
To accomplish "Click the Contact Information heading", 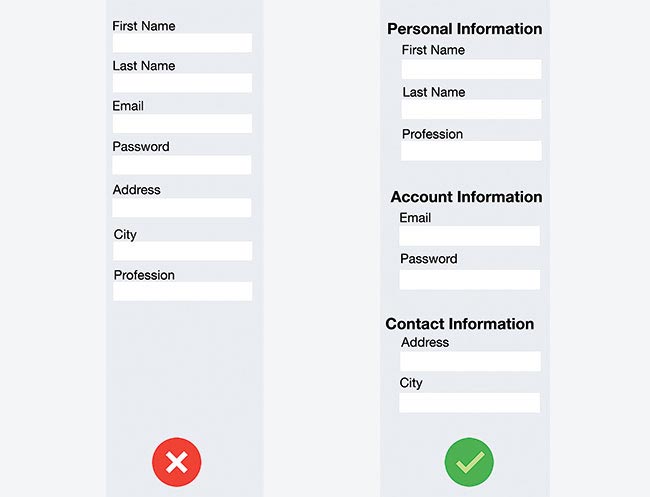I will tap(460, 324).
